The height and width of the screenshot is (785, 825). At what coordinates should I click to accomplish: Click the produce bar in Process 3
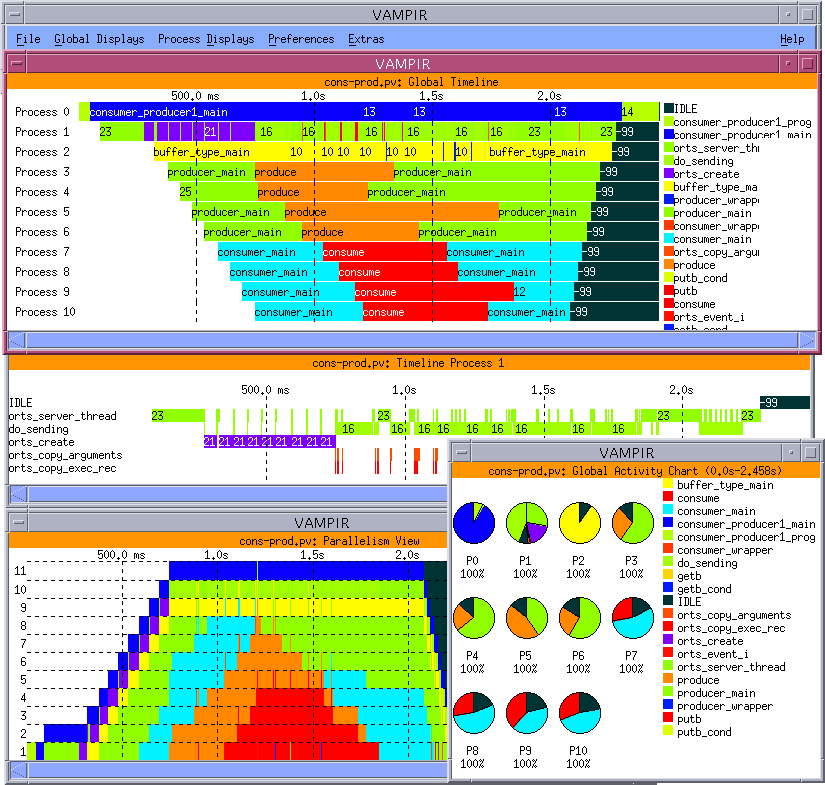click(324, 172)
